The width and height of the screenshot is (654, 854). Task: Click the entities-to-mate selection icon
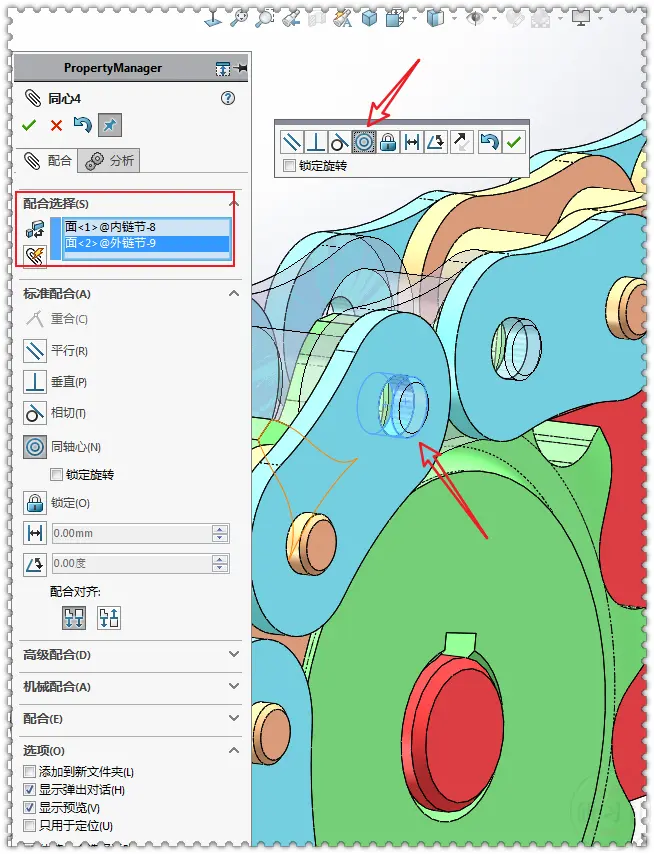tap(35, 229)
